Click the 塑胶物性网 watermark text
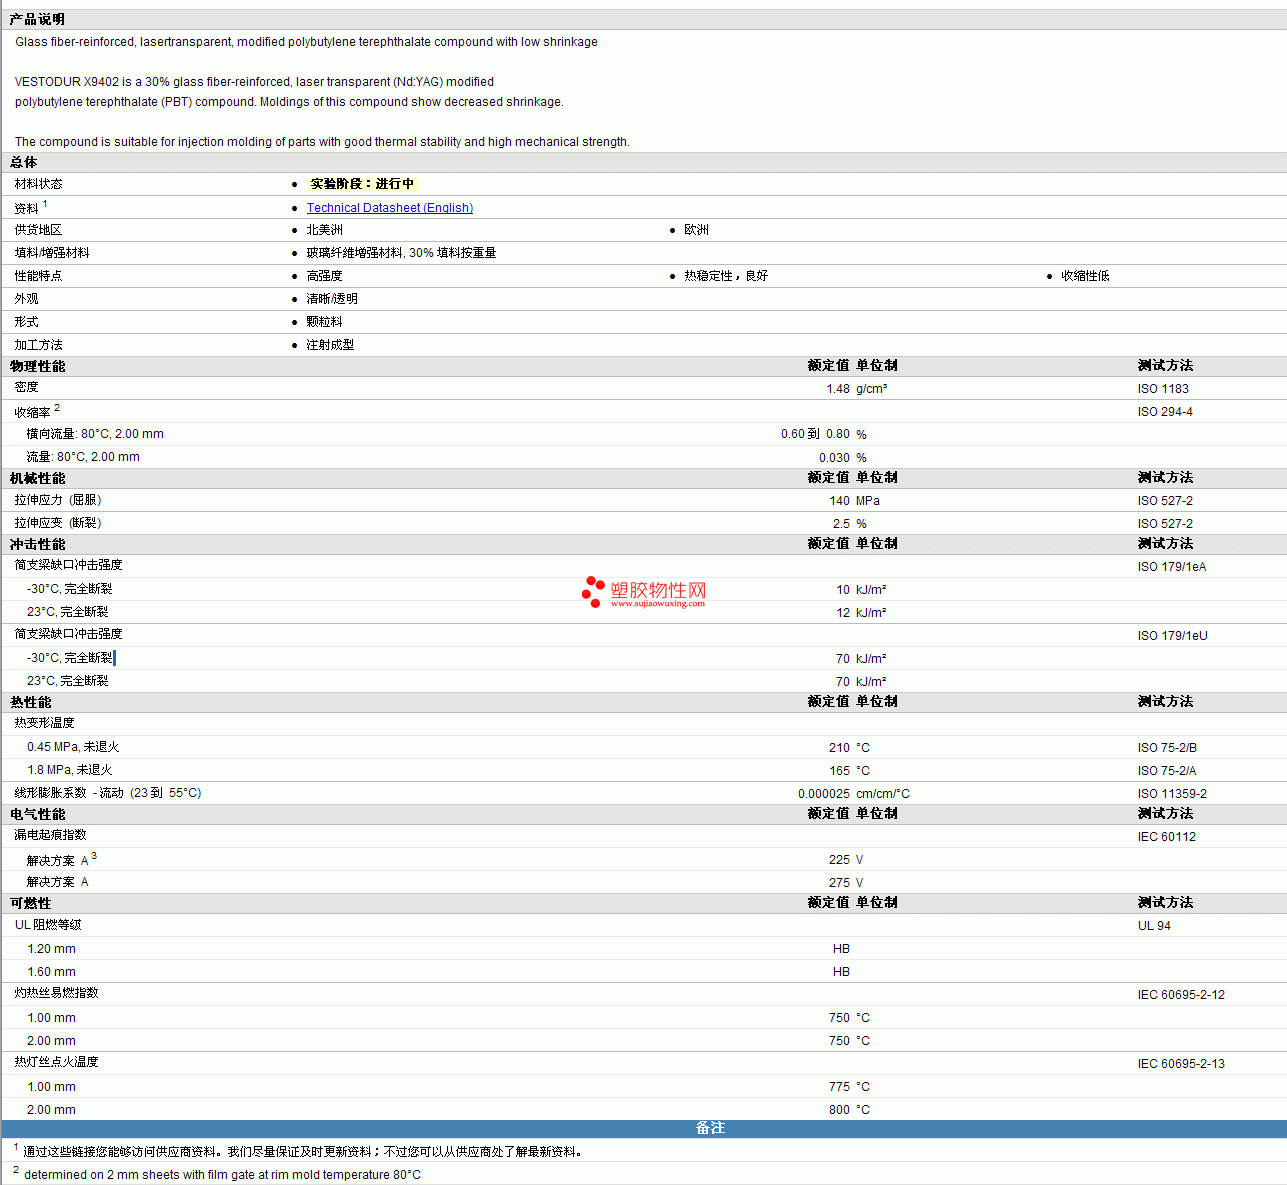The image size is (1287, 1185). (x=658, y=590)
